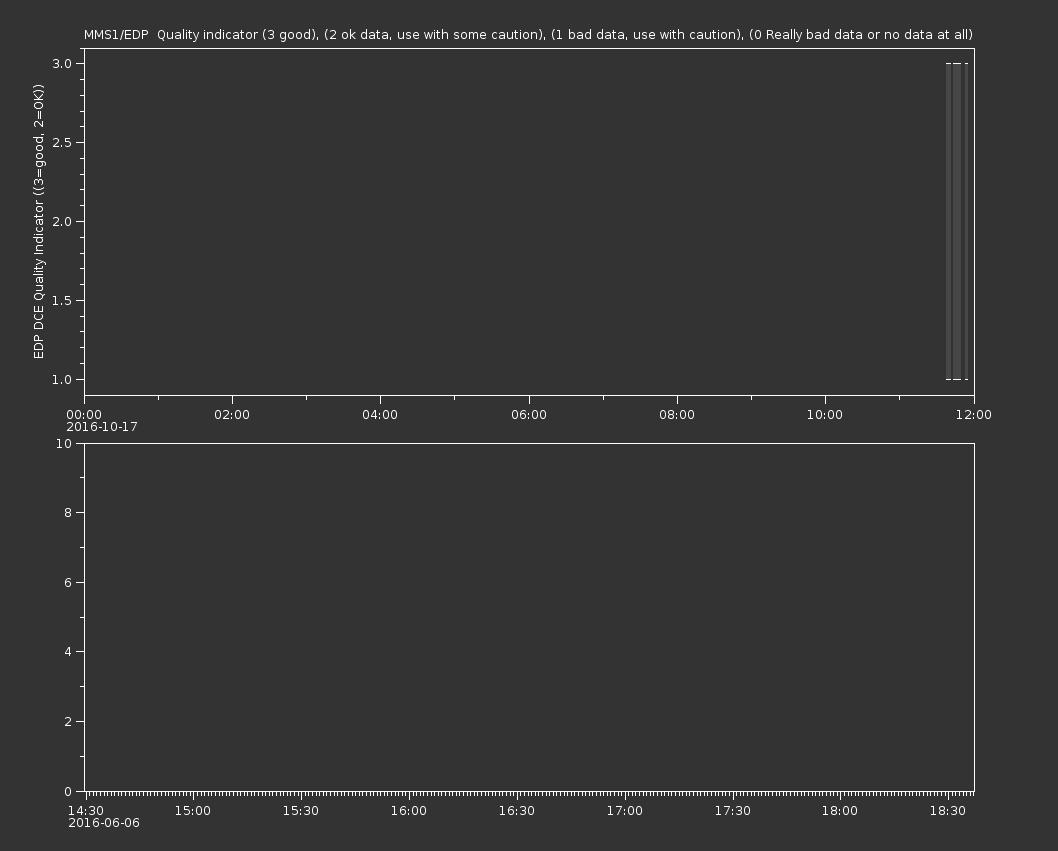Click the 17:00 time label
Viewport: 1058px width, 851px height.
625,811
